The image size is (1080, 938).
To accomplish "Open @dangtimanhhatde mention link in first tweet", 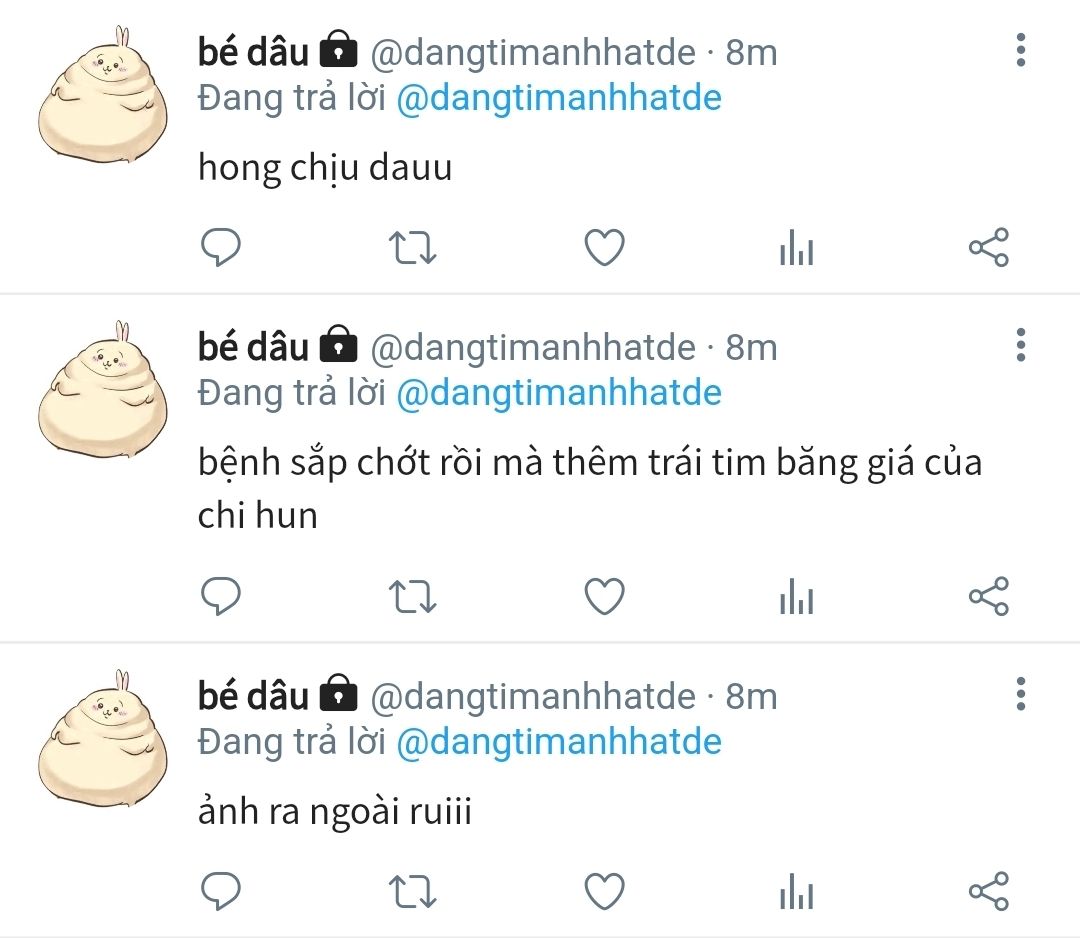I will pyautogui.click(x=559, y=98).
